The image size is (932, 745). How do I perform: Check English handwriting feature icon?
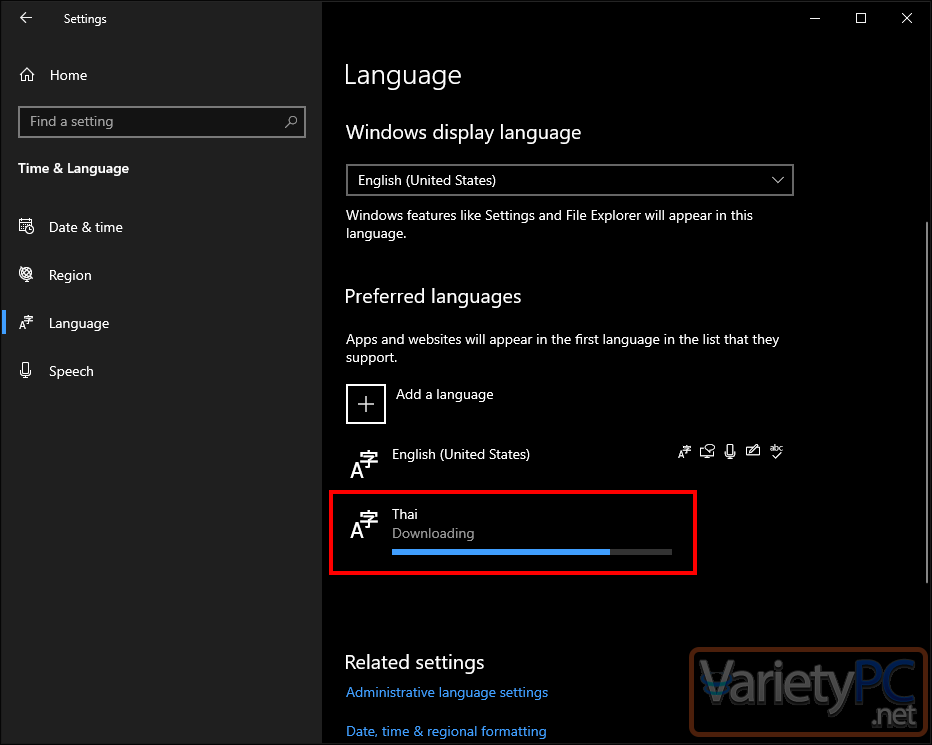(753, 451)
